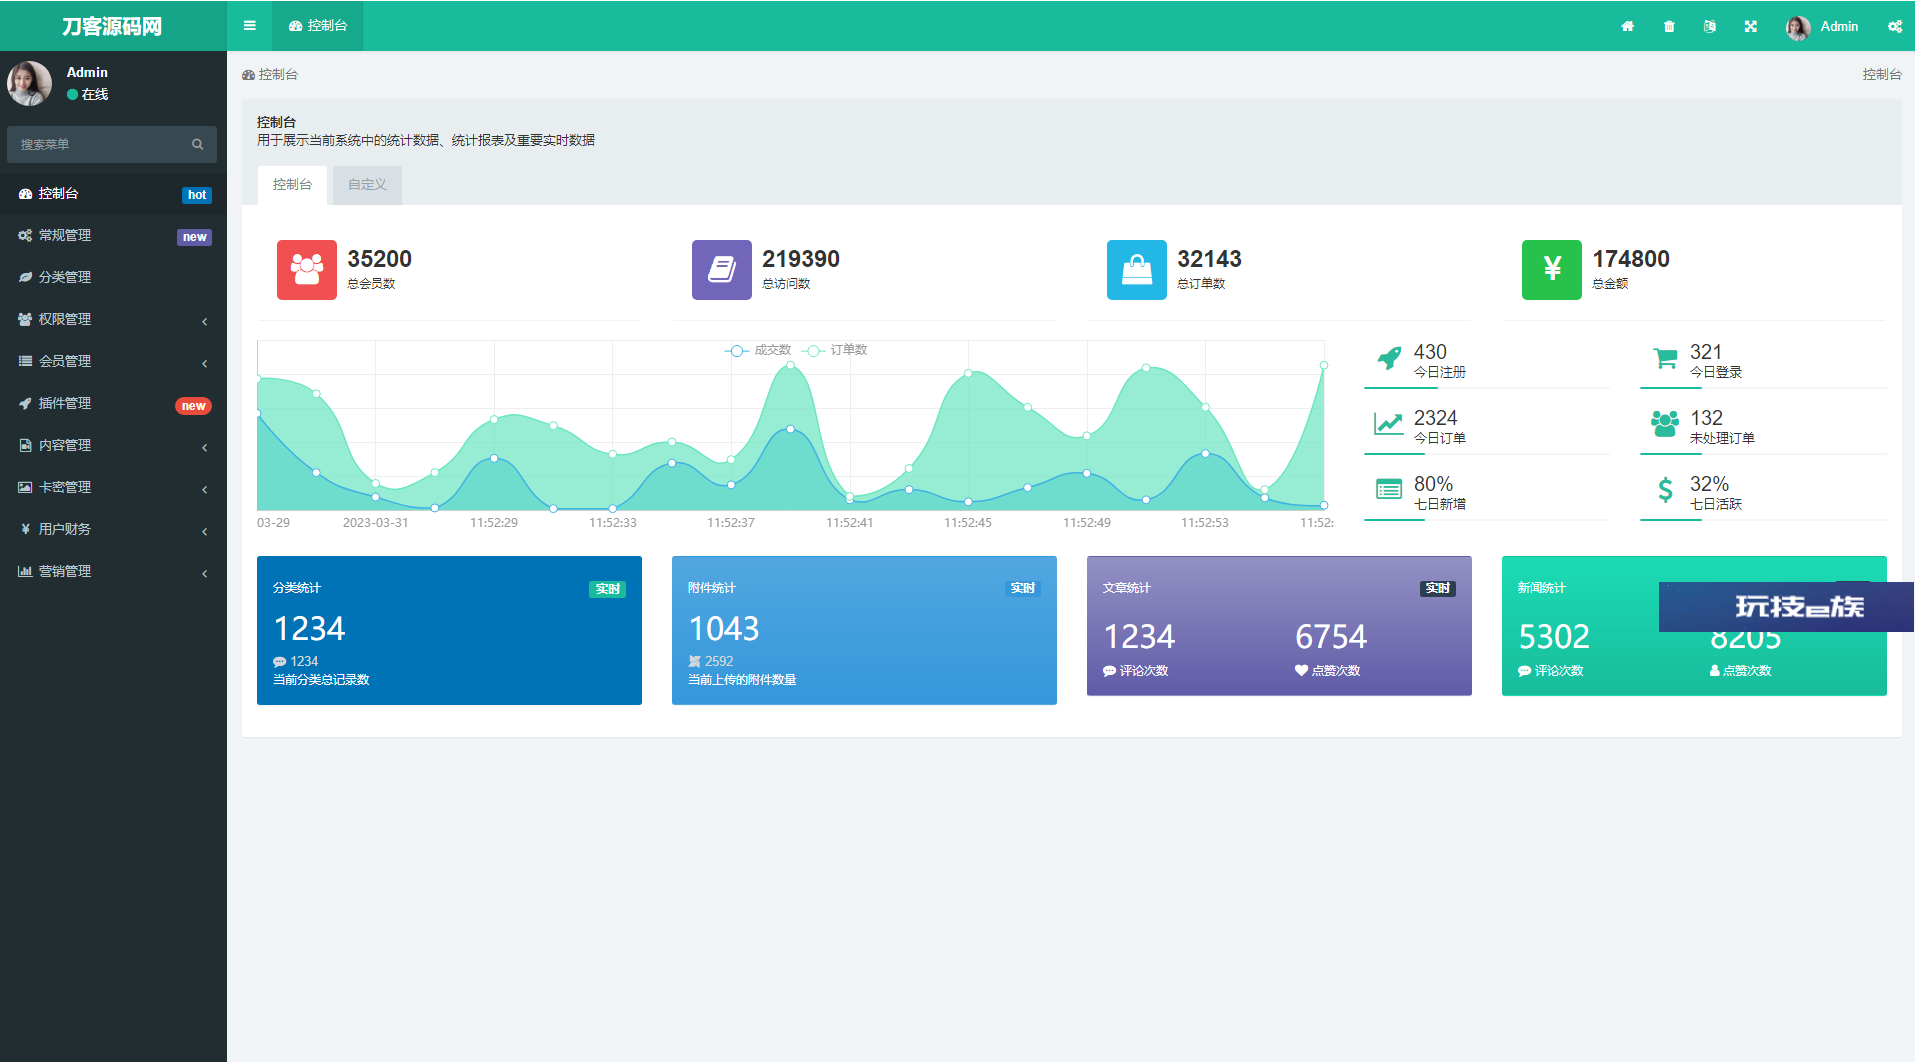The height and width of the screenshot is (1062, 1915).
Task: Toggle fullscreen with the expand arrows icon
Action: 1751,27
